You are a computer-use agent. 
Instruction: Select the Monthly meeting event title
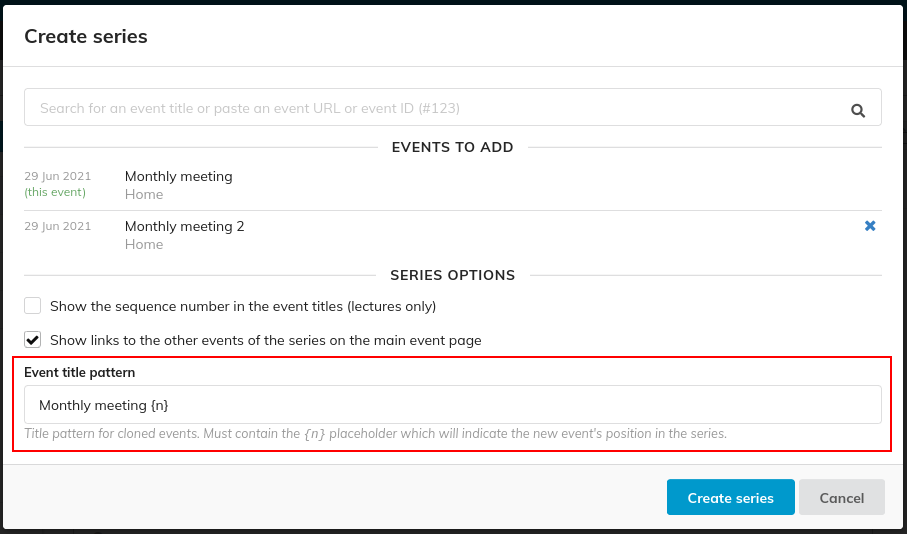(x=179, y=176)
